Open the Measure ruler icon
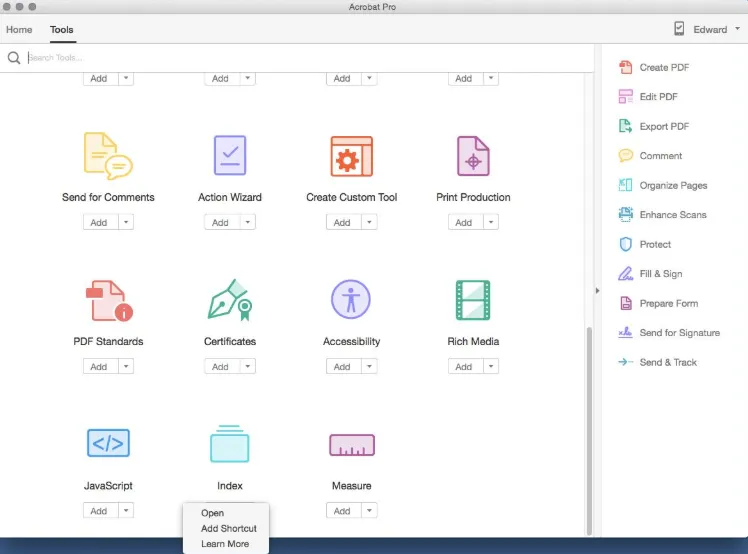 click(352, 445)
